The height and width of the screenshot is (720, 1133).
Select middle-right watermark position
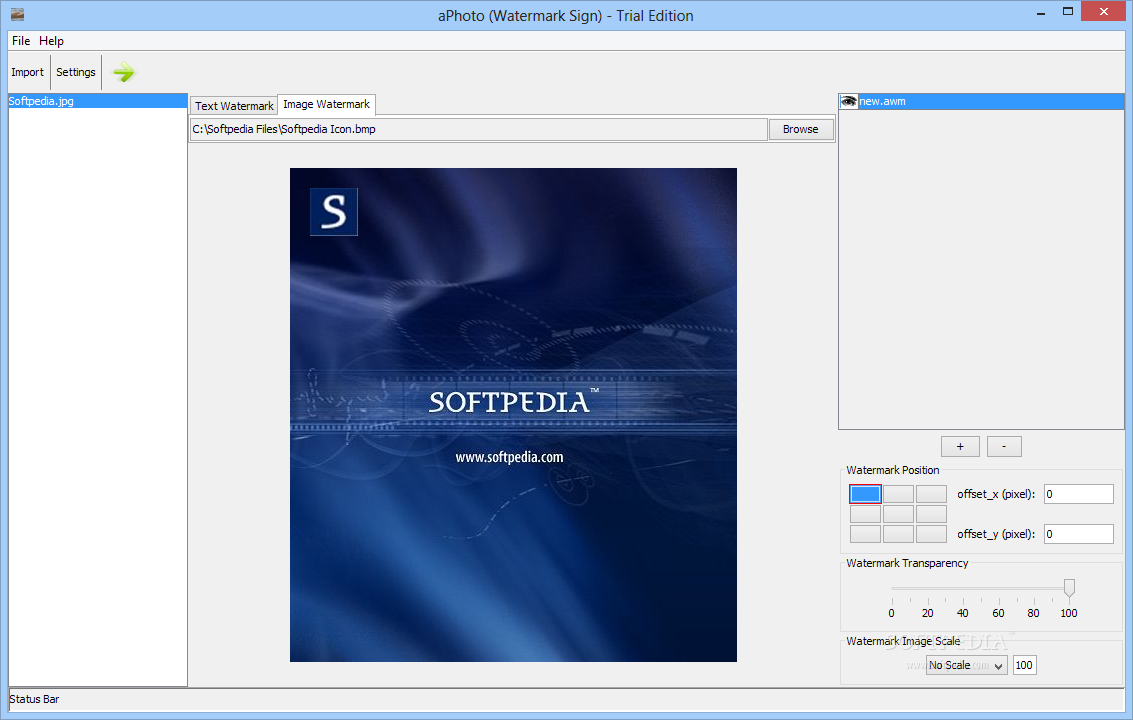(931, 514)
